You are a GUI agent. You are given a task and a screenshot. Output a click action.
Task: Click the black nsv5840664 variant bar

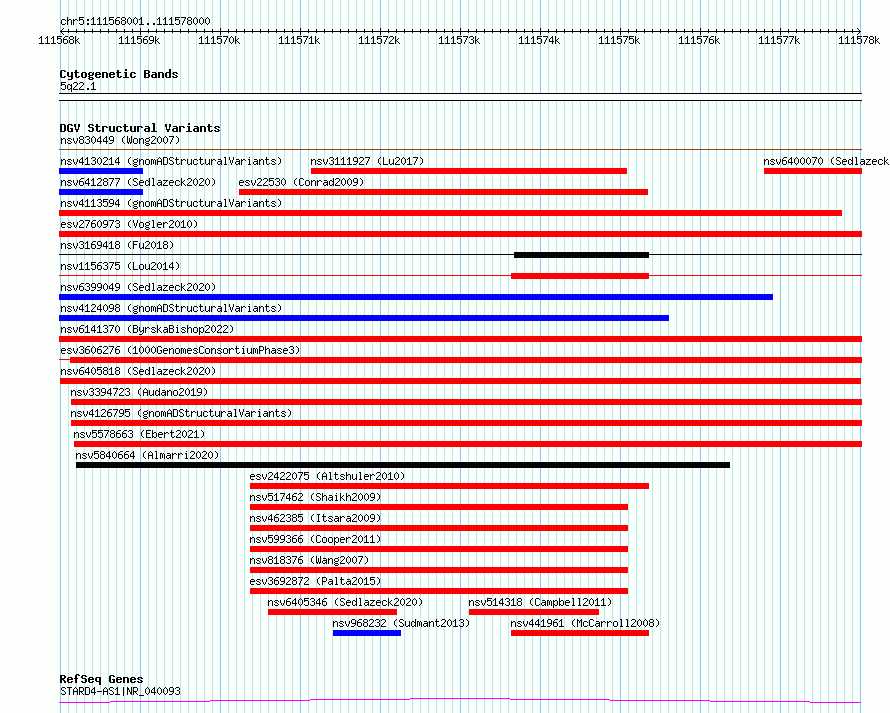403,465
